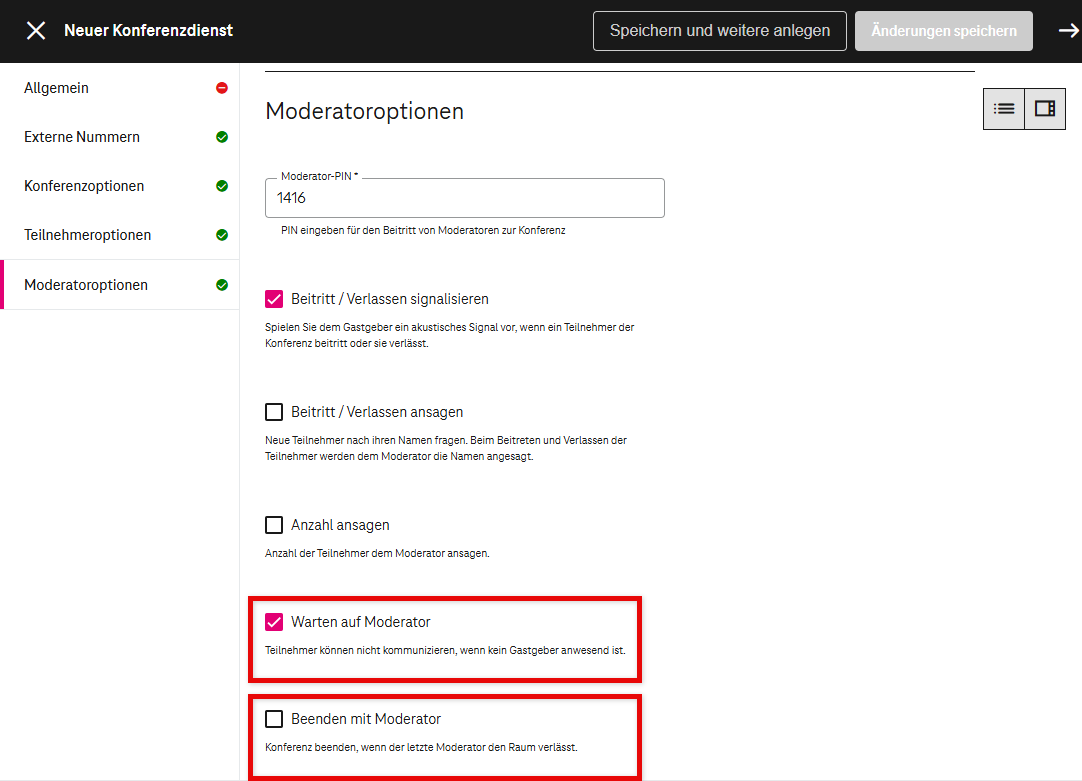
Task: Switch to side panel layout icon
Action: [x=1045, y=109]
